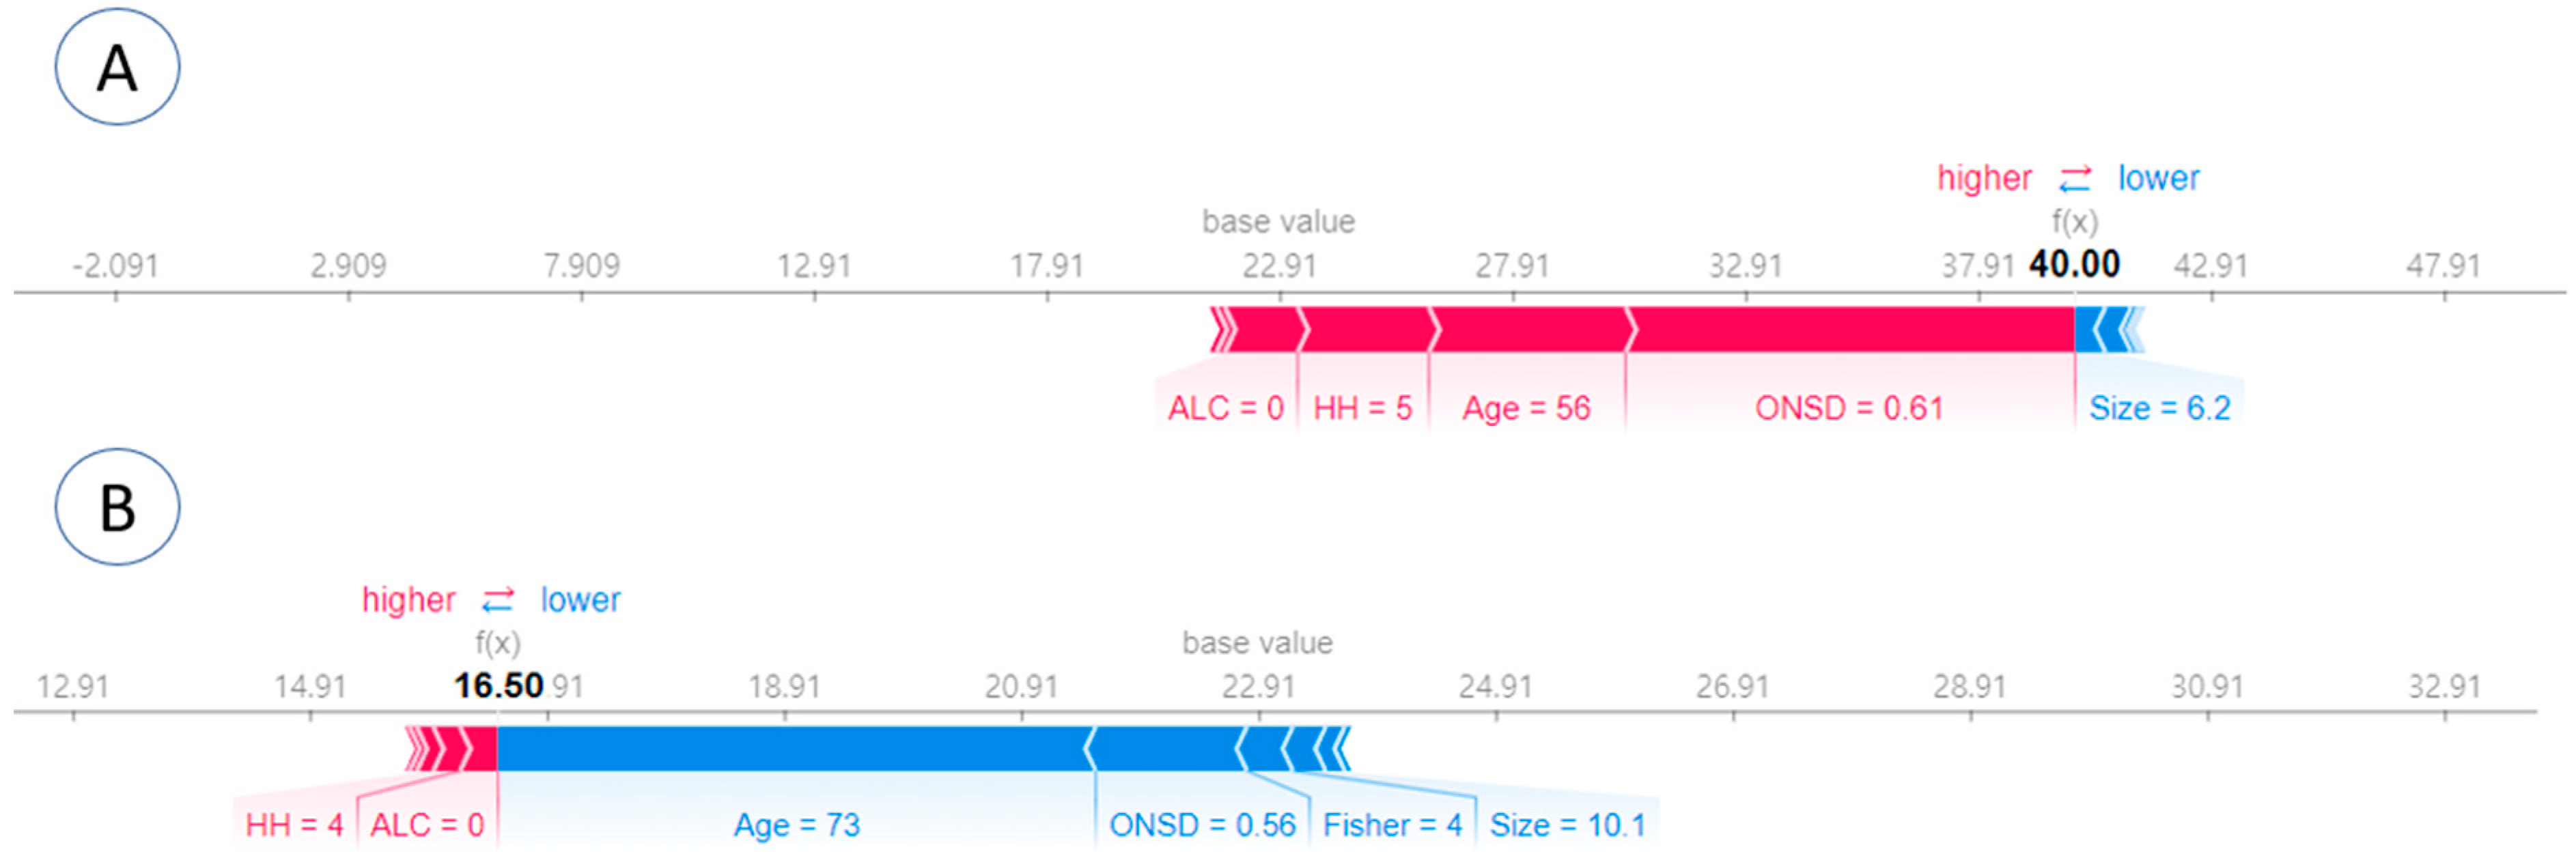Click the blue "lower" legend text in plot B

[x=580, y=600]
